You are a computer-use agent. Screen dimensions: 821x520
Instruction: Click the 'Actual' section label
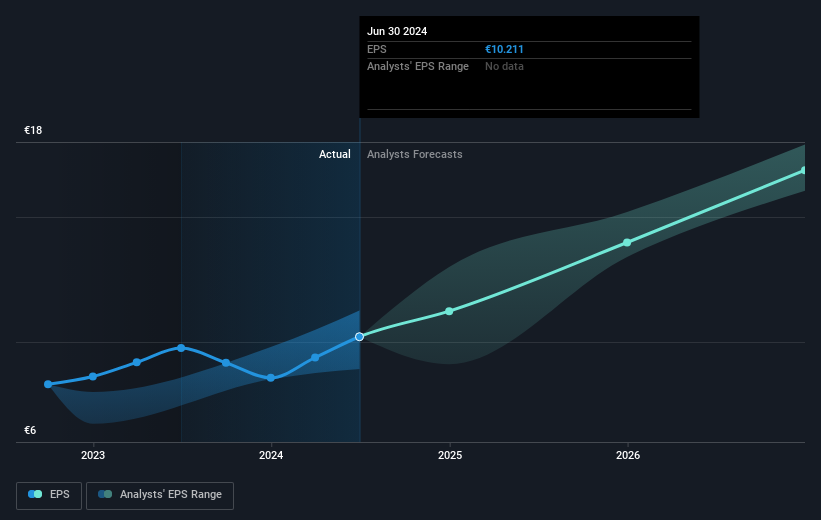335,154
